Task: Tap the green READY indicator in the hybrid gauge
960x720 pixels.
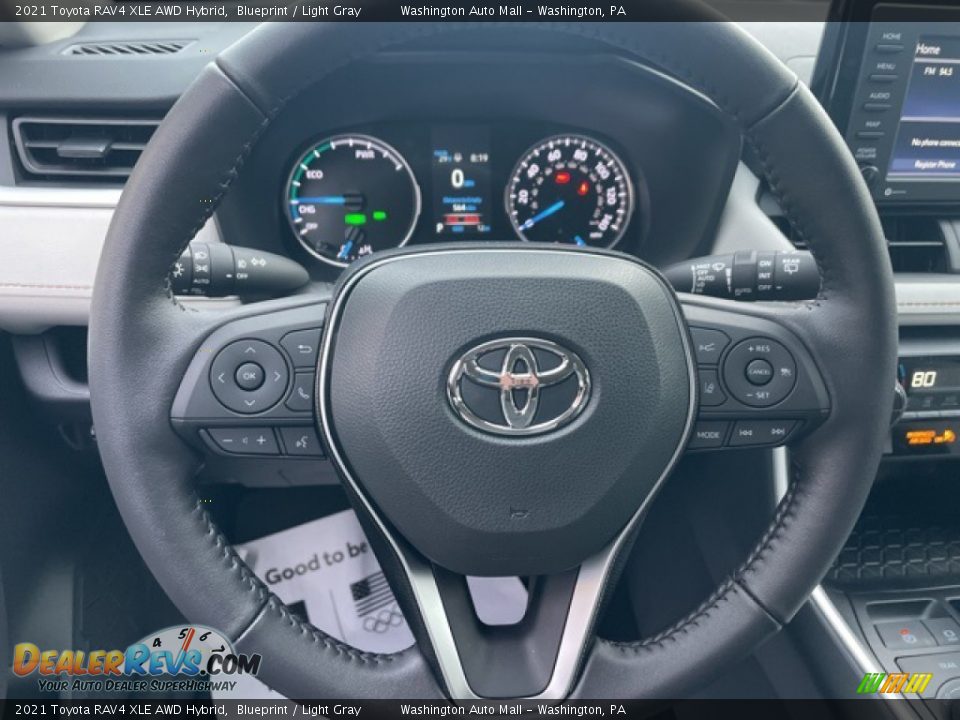Action: (355, 219)
